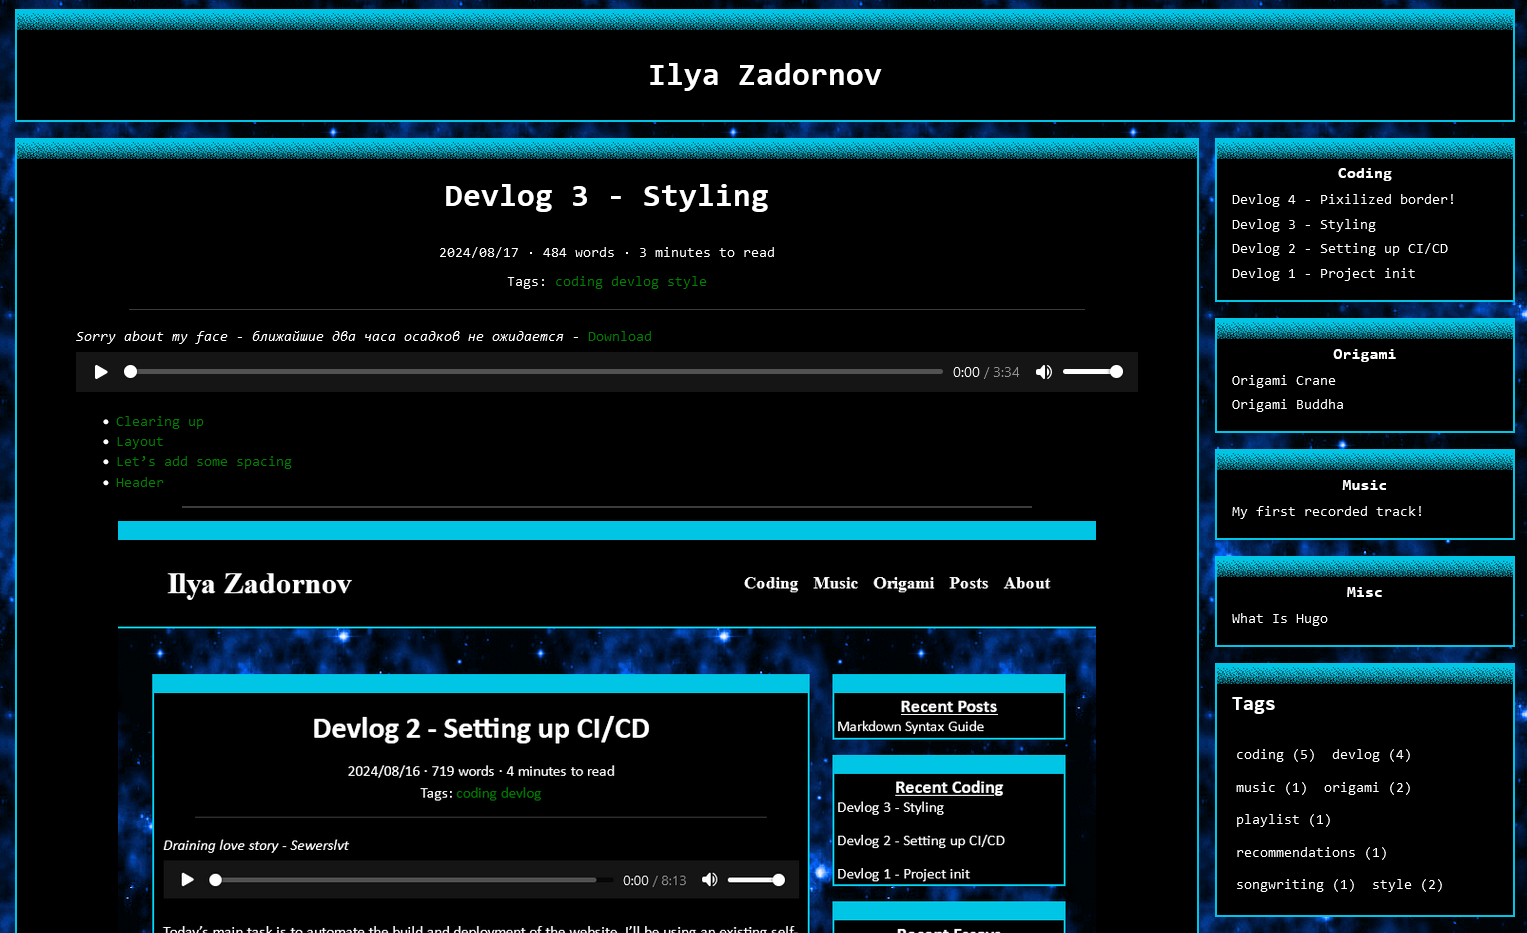
Task: Filter by devlog (4) tag
Action: [1372, 755]
